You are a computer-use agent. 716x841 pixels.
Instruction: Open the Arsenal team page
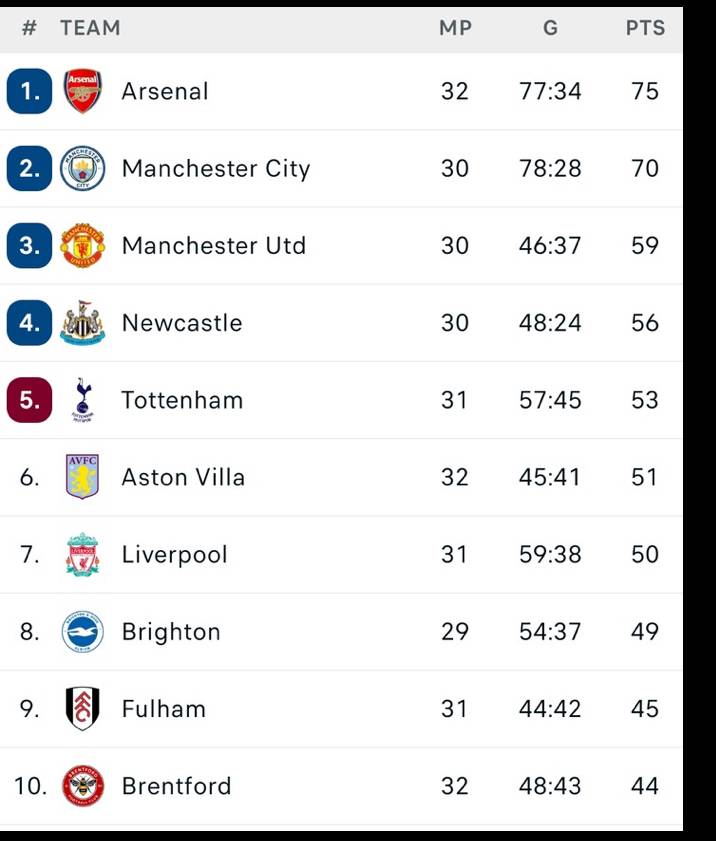point(166,91)
